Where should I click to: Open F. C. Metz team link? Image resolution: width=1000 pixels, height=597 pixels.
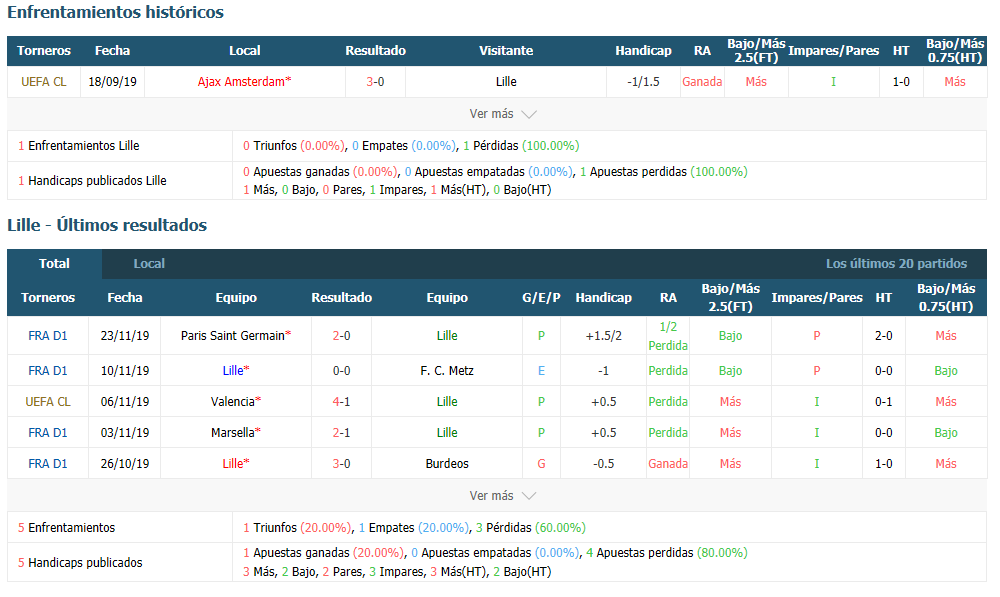point(446,371)
